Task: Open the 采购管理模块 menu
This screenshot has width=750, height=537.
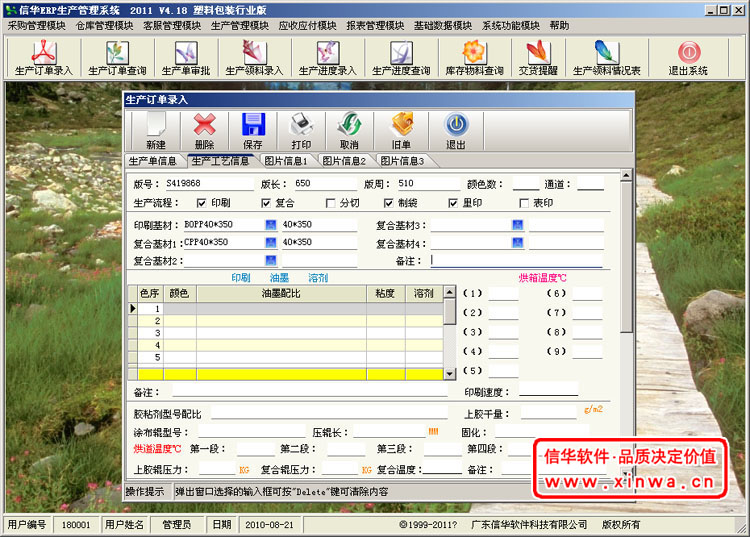Action: pyautogui.click(x=36, y=25)
